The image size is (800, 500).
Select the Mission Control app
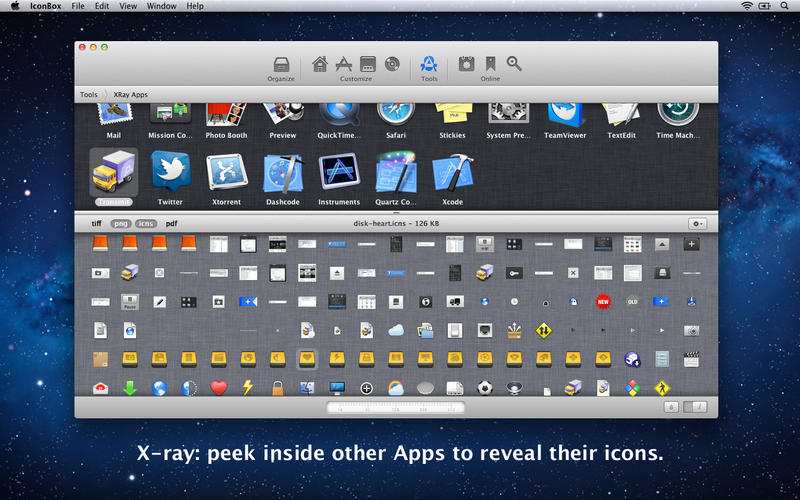tap(170, 120)
